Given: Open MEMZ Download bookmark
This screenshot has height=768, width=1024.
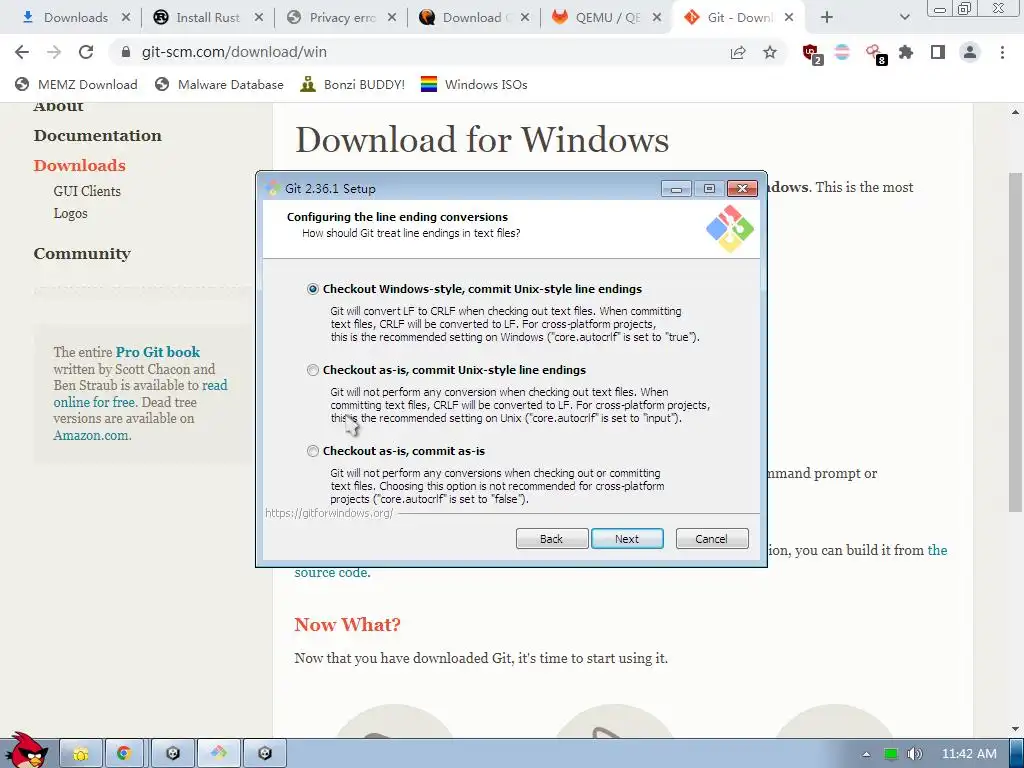Looking at the screenshot, I should [x=76, y=84].
